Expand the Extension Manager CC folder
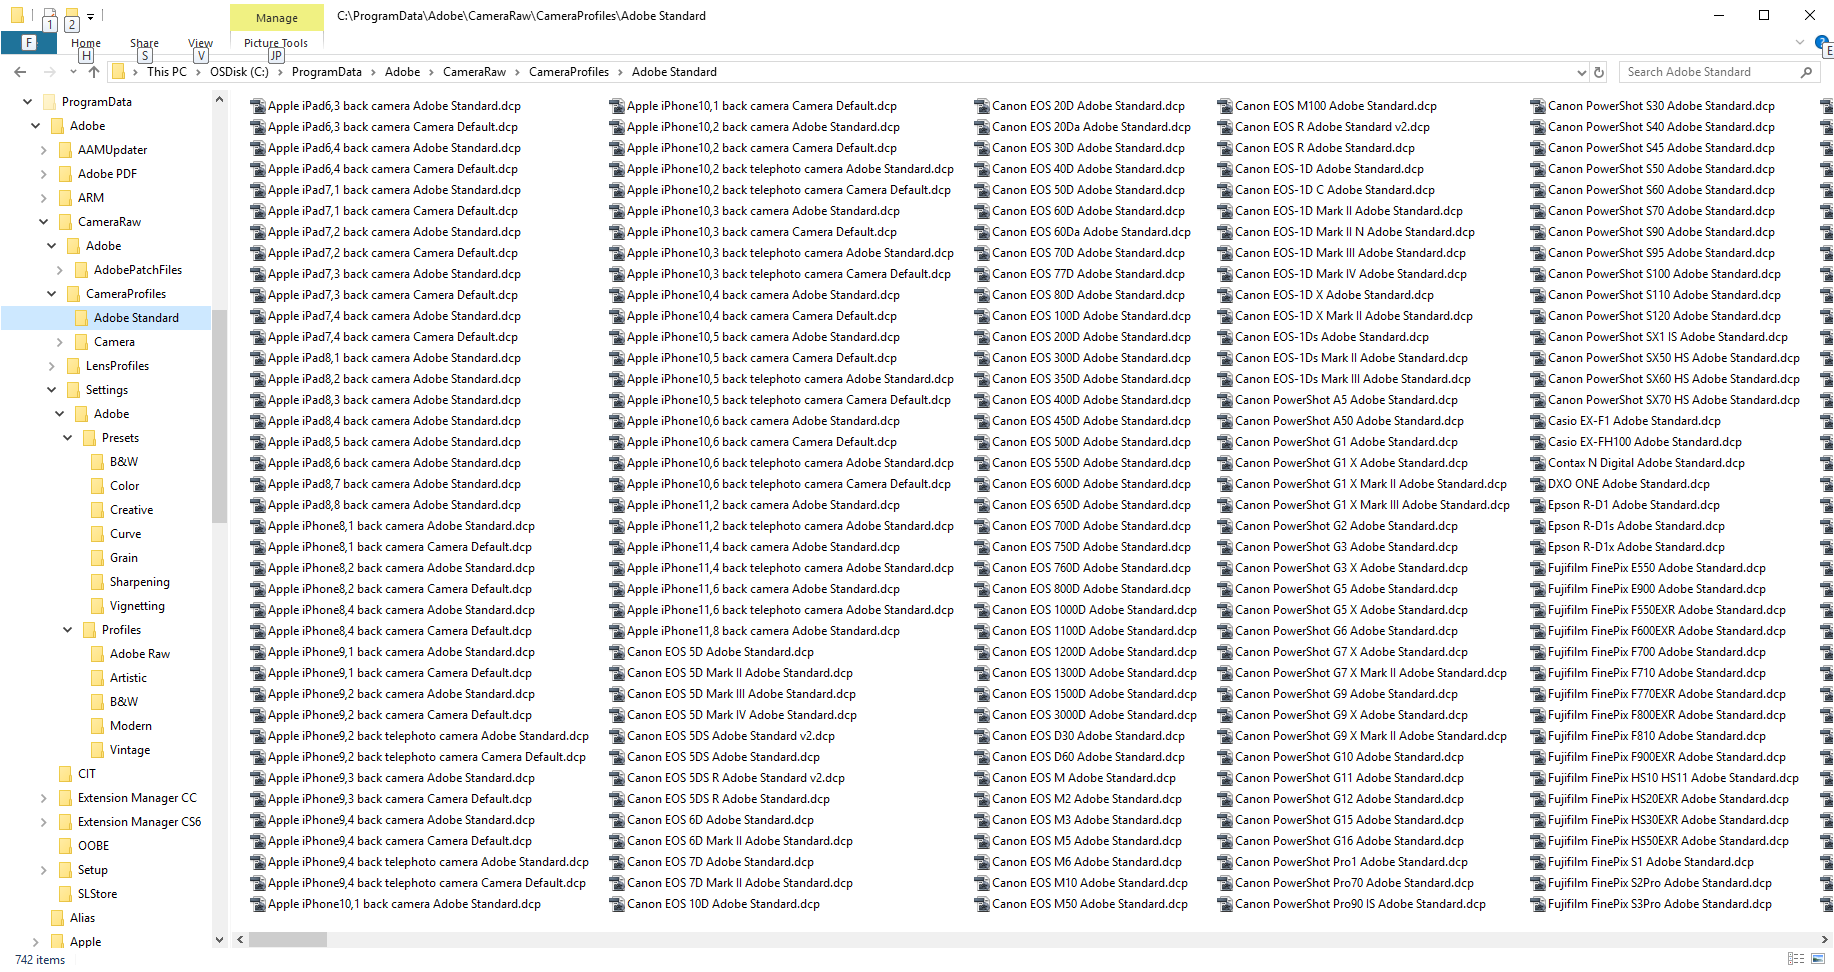Image resolution: width=1834 pixels, height=972 pixels. click(x=43, y=798)
